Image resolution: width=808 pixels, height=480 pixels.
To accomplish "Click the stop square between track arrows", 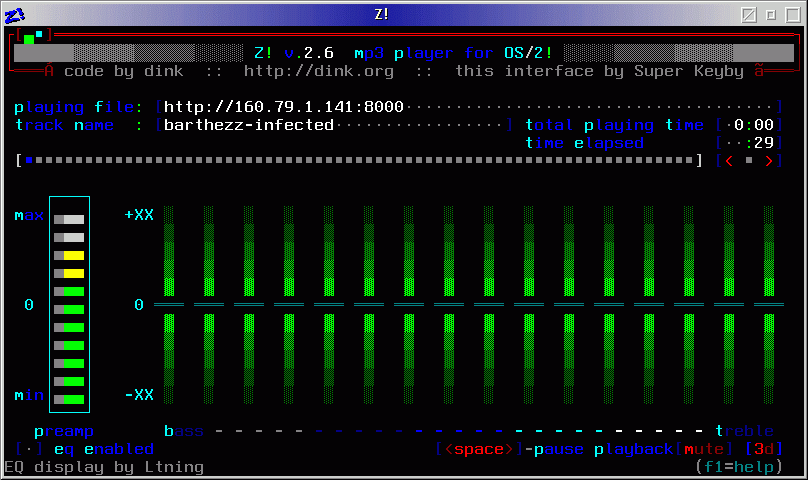I will [749, 161].
